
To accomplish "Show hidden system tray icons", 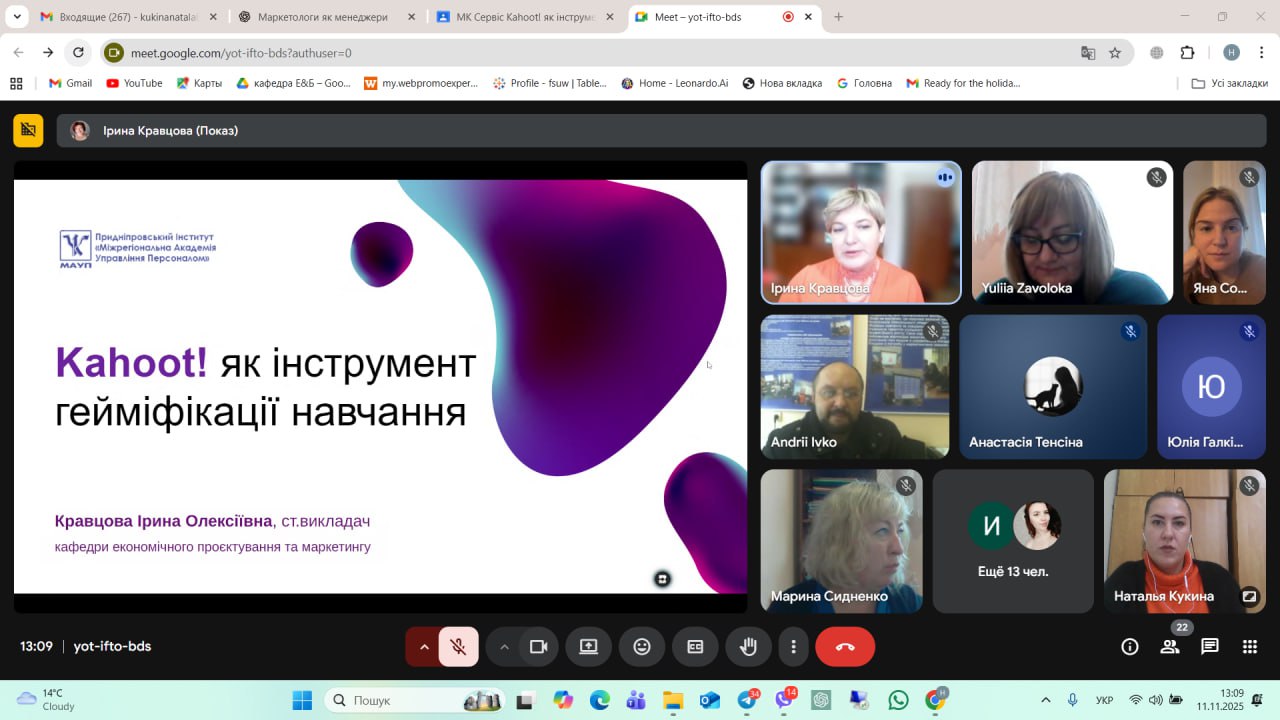I will click(x=1046, y=700).
